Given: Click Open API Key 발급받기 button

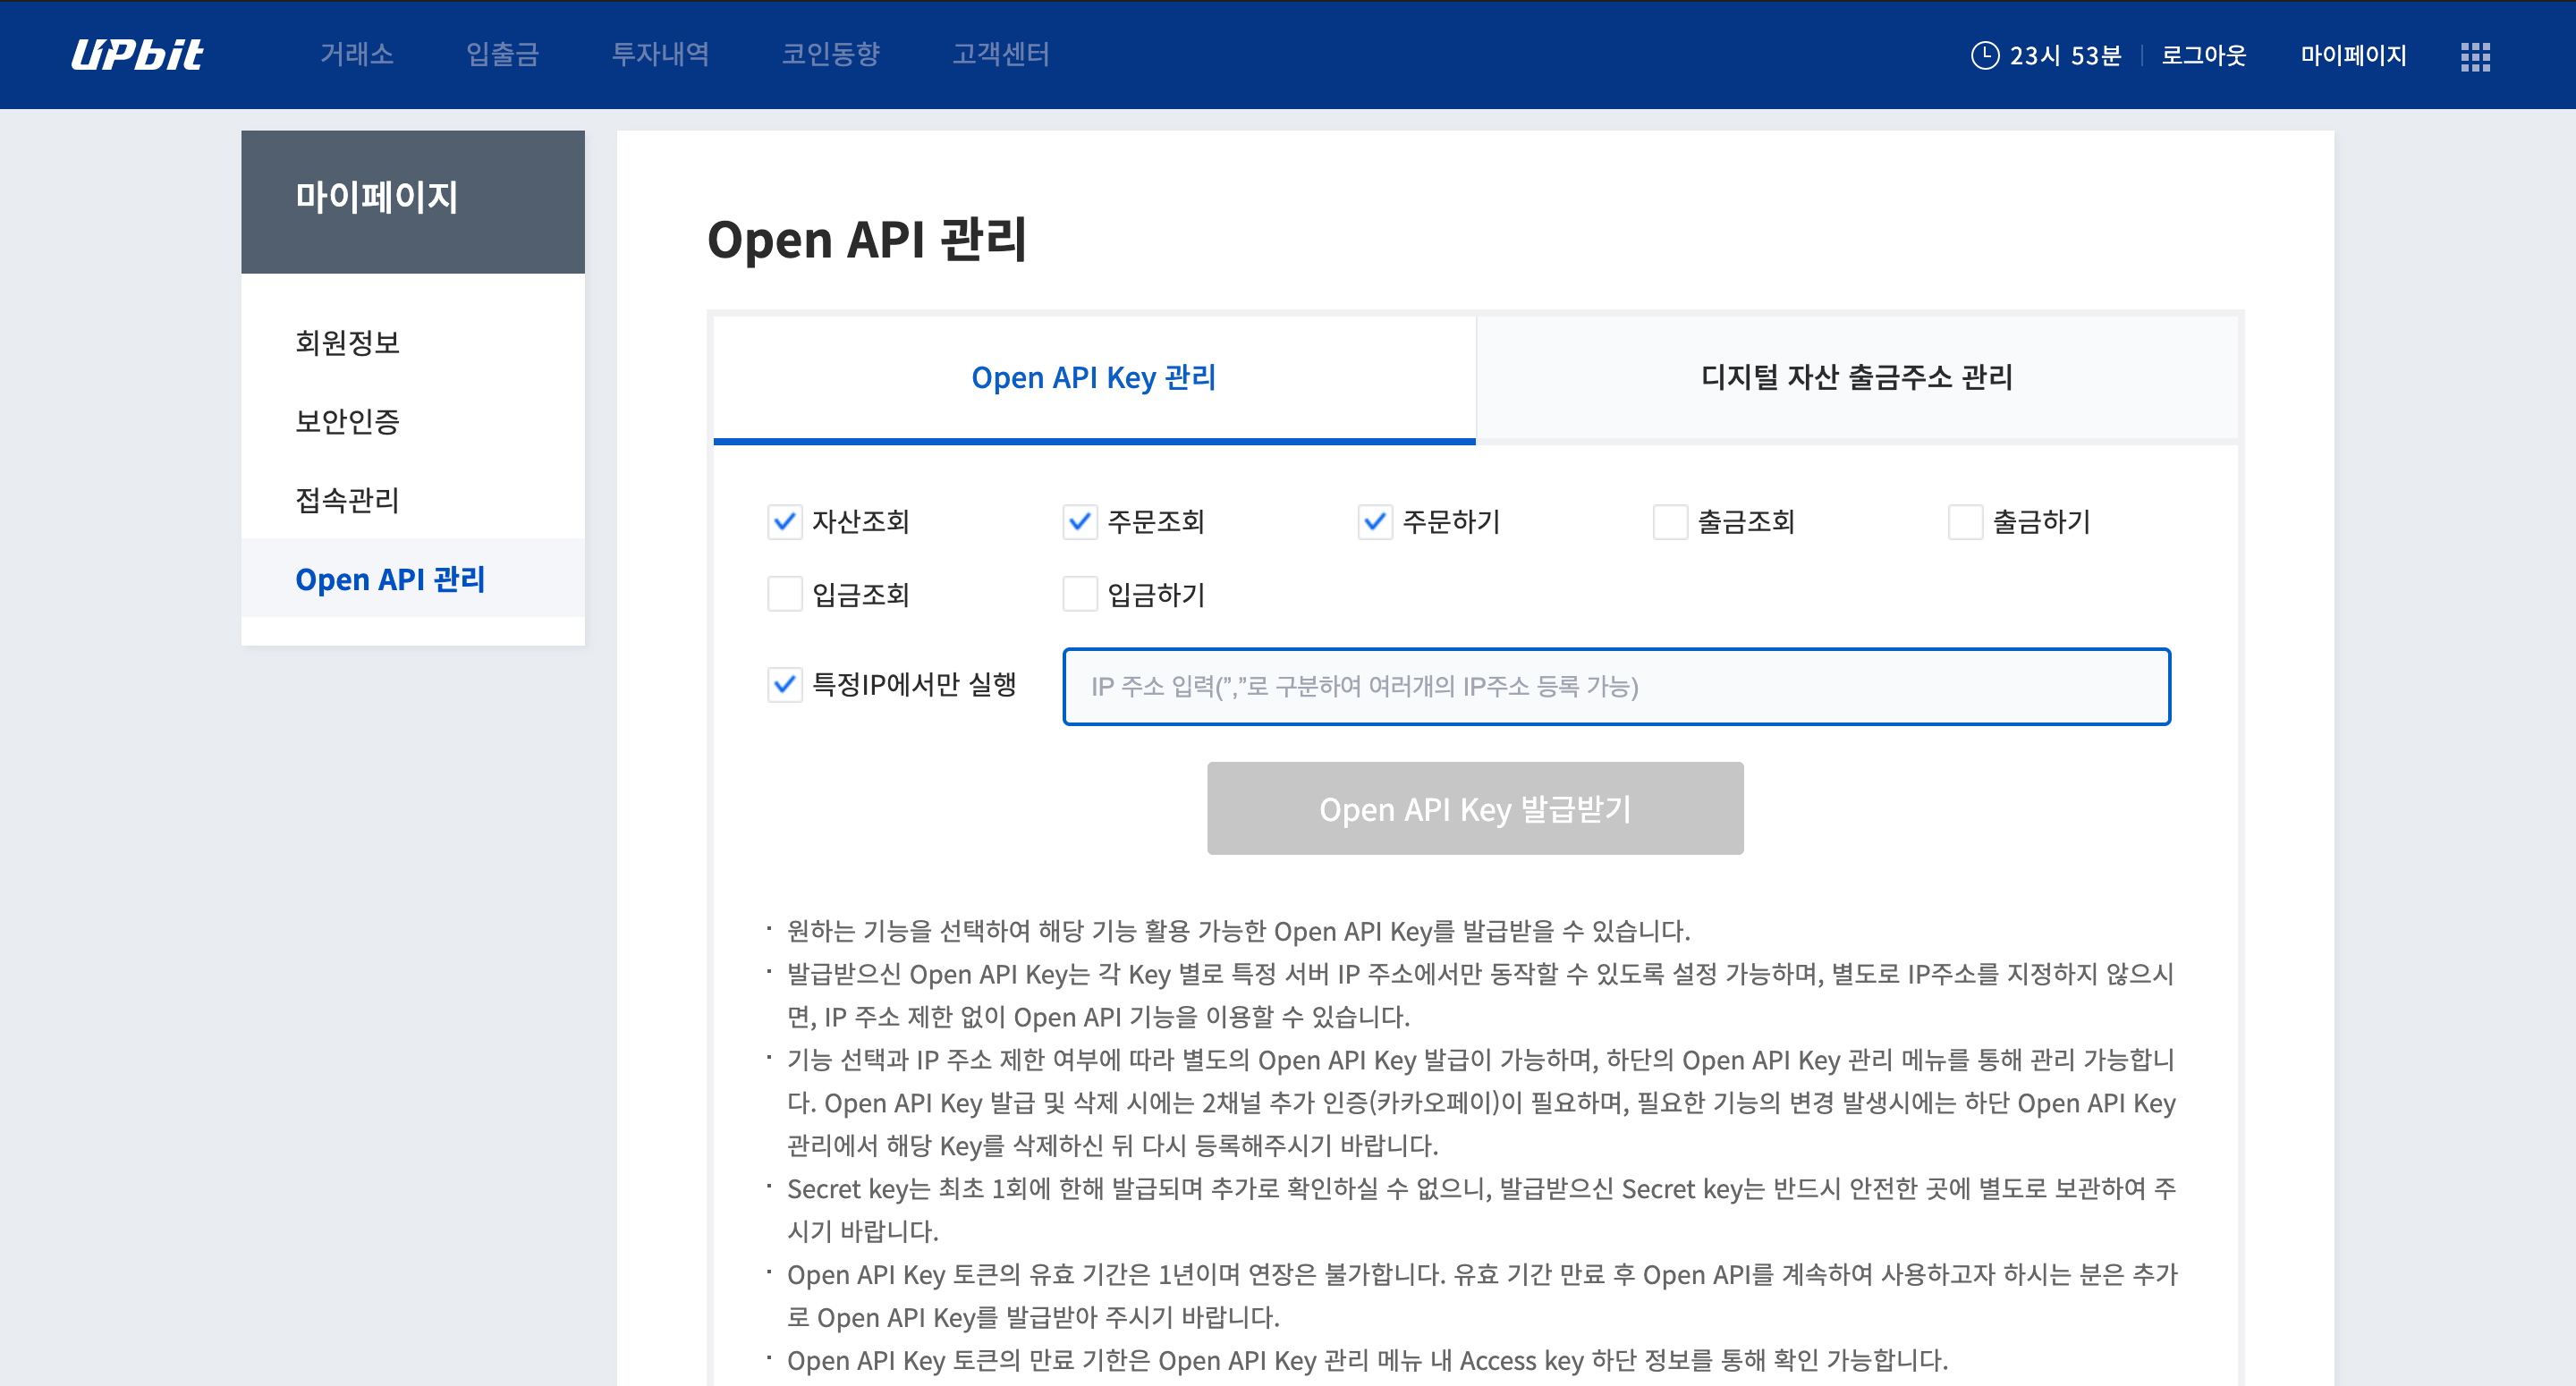Looking at the screenshot, I should pos(1474,809).
